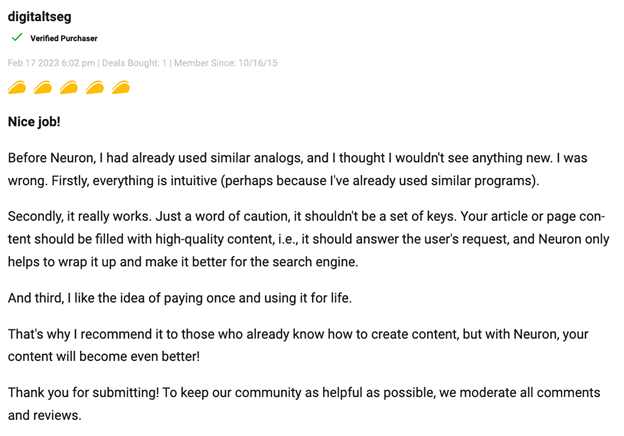Click the "Nice job!" review title
Viewport: 624px width, 436px height.
click(34, 122)
